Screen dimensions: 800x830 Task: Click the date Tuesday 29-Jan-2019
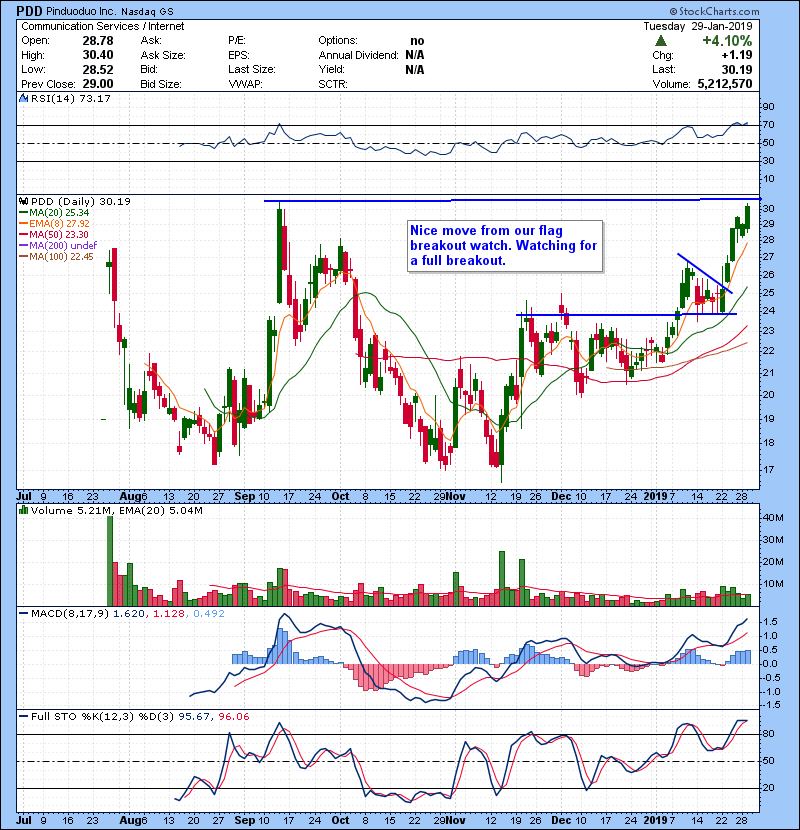698,26
